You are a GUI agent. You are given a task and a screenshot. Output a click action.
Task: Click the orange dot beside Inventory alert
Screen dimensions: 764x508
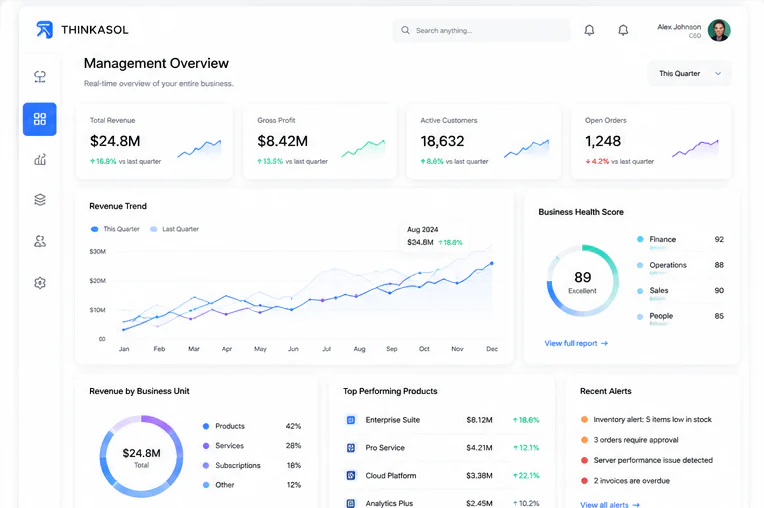coord(584,419)
